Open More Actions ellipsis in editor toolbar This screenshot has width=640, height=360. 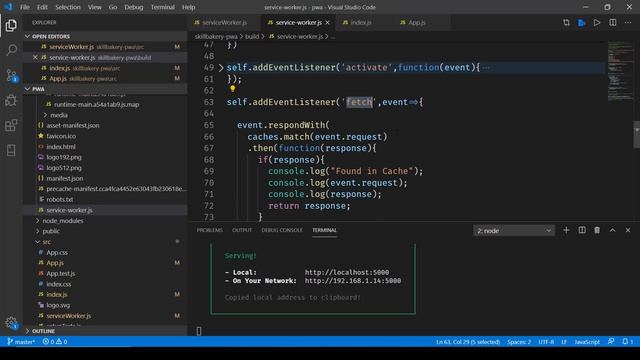(x=628, y=22)
